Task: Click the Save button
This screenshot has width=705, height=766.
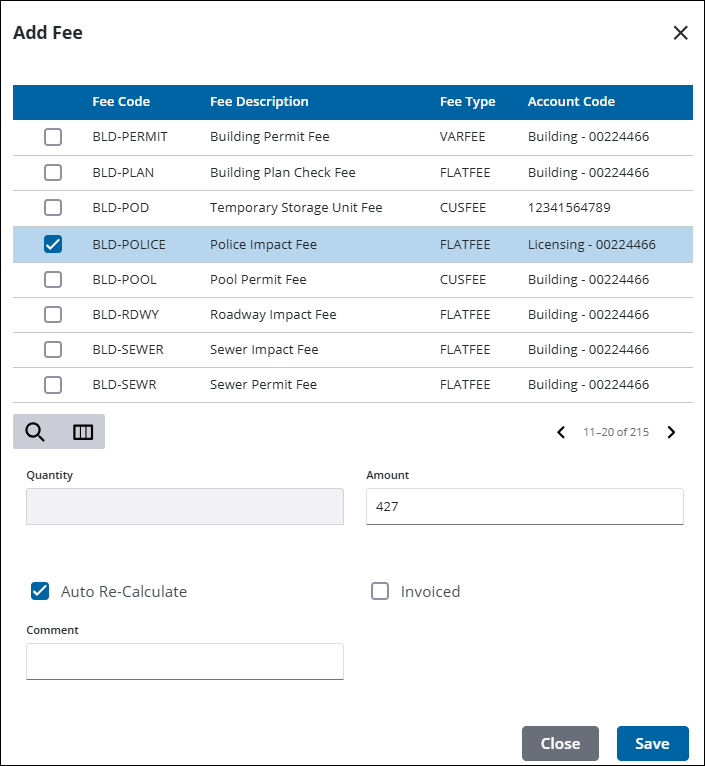Action: (652, 743)
